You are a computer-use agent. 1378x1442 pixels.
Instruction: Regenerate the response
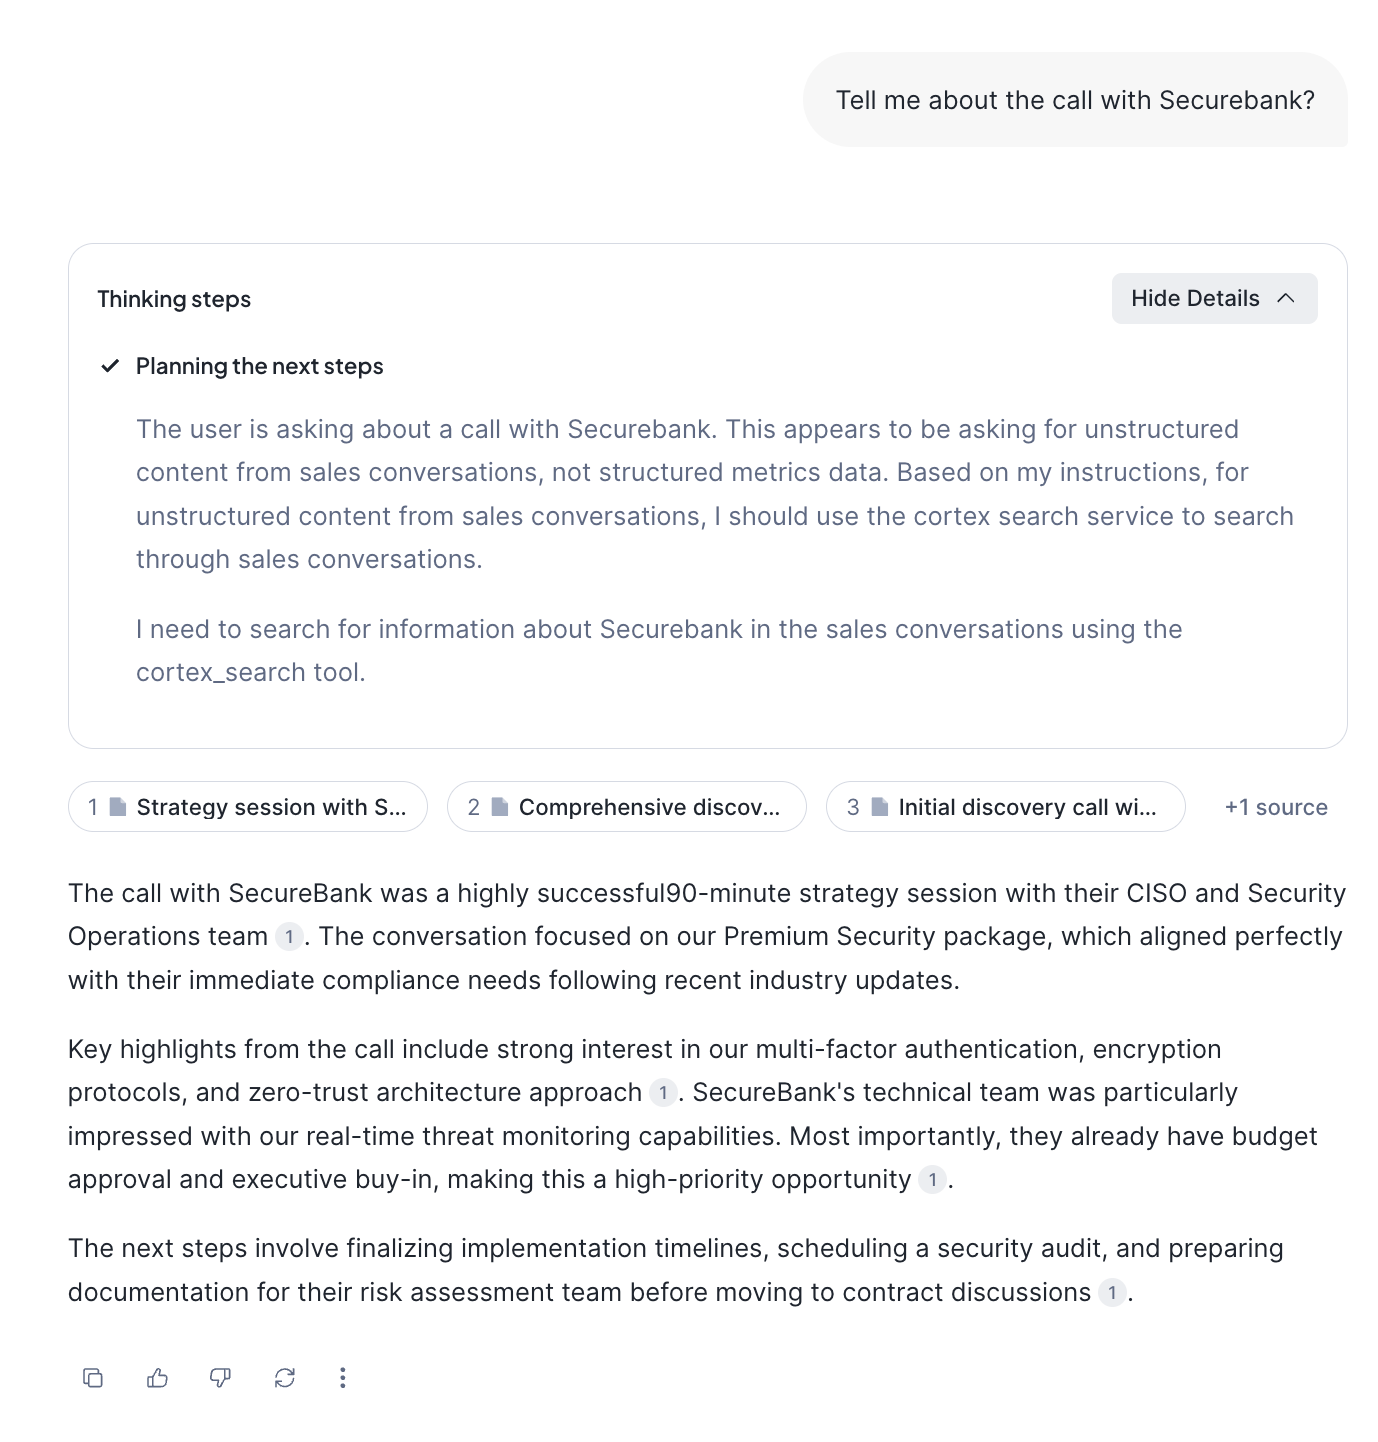(284, 1377)
